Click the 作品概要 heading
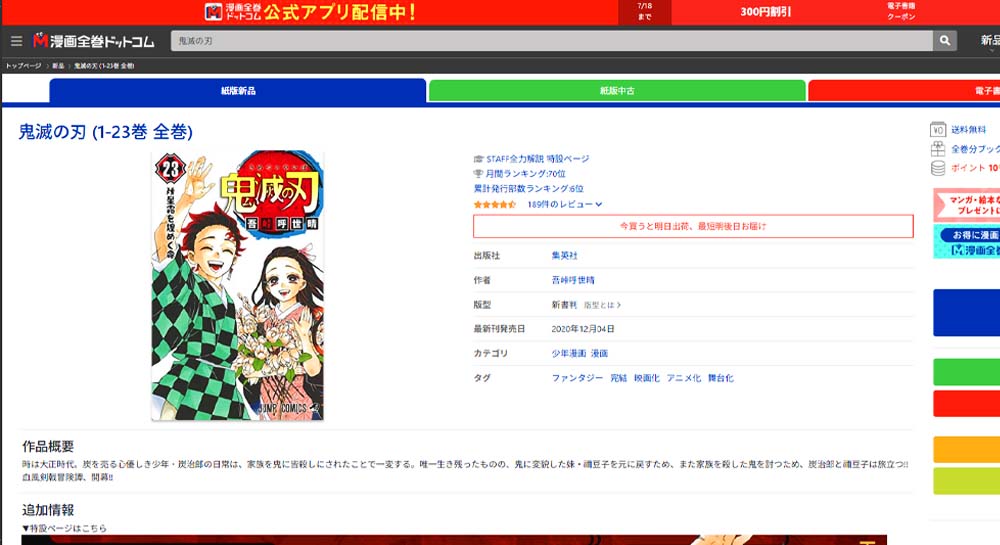Image resolution: width=1000 pixels, height=545 pixels. click(x=48, y=446)
